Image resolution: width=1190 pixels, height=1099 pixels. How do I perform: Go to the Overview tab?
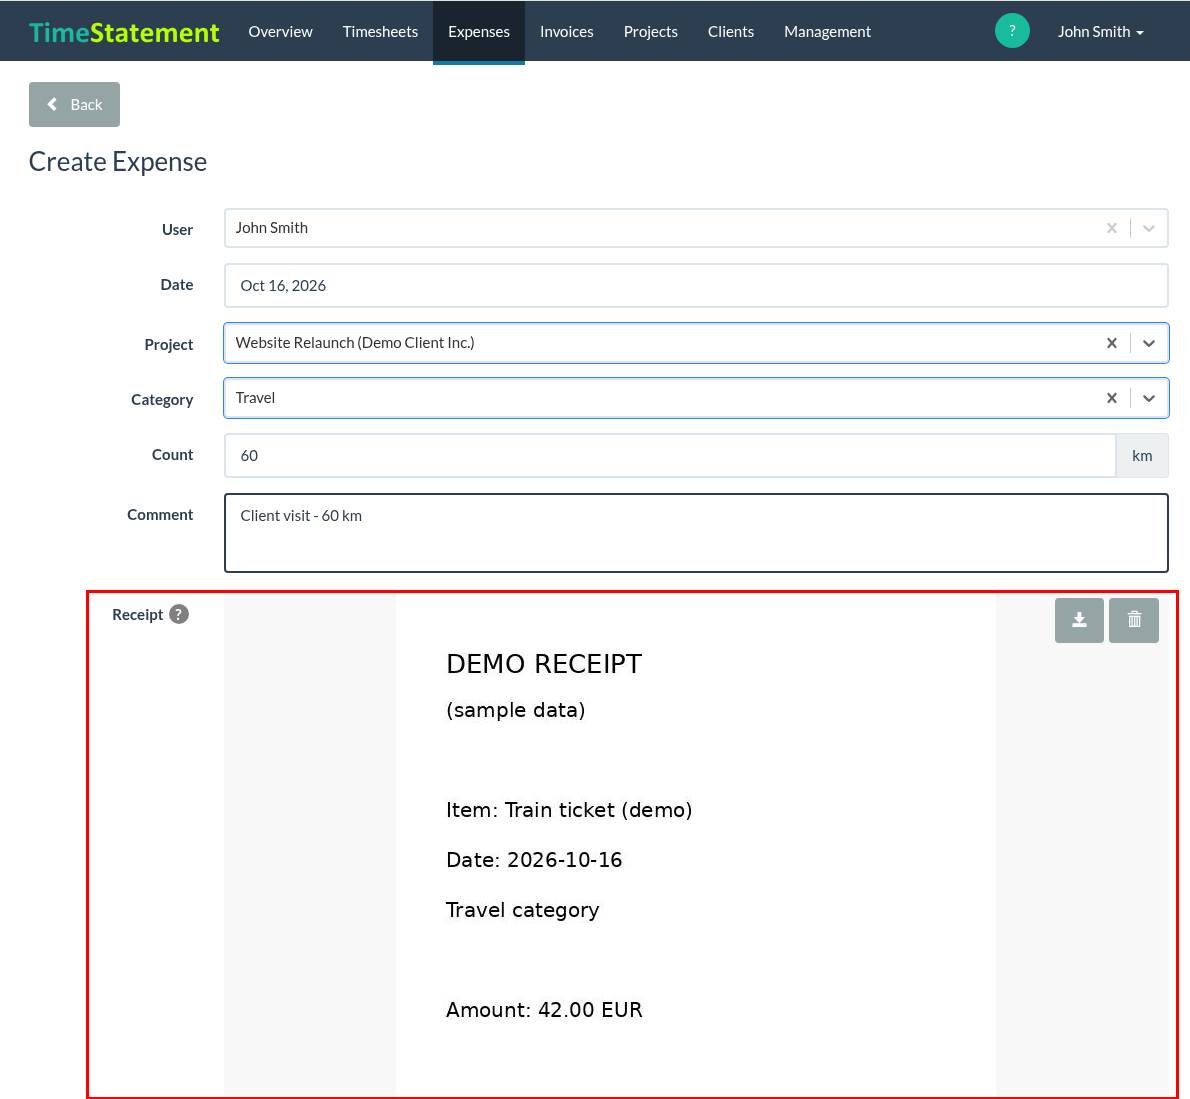click(x=280, y=31)
